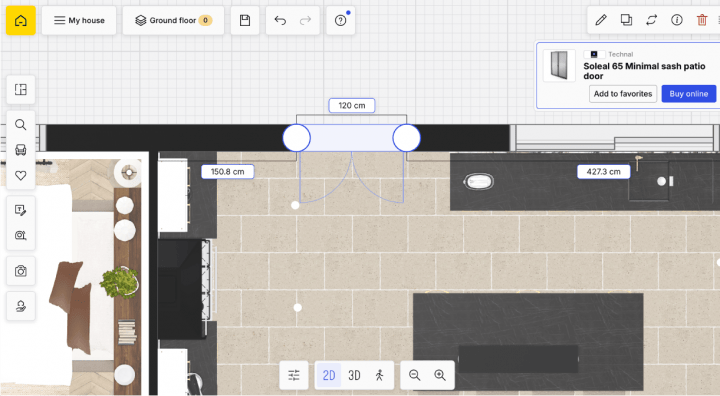
Task: Open the Ground floor level selector
Action: [173, 21]
